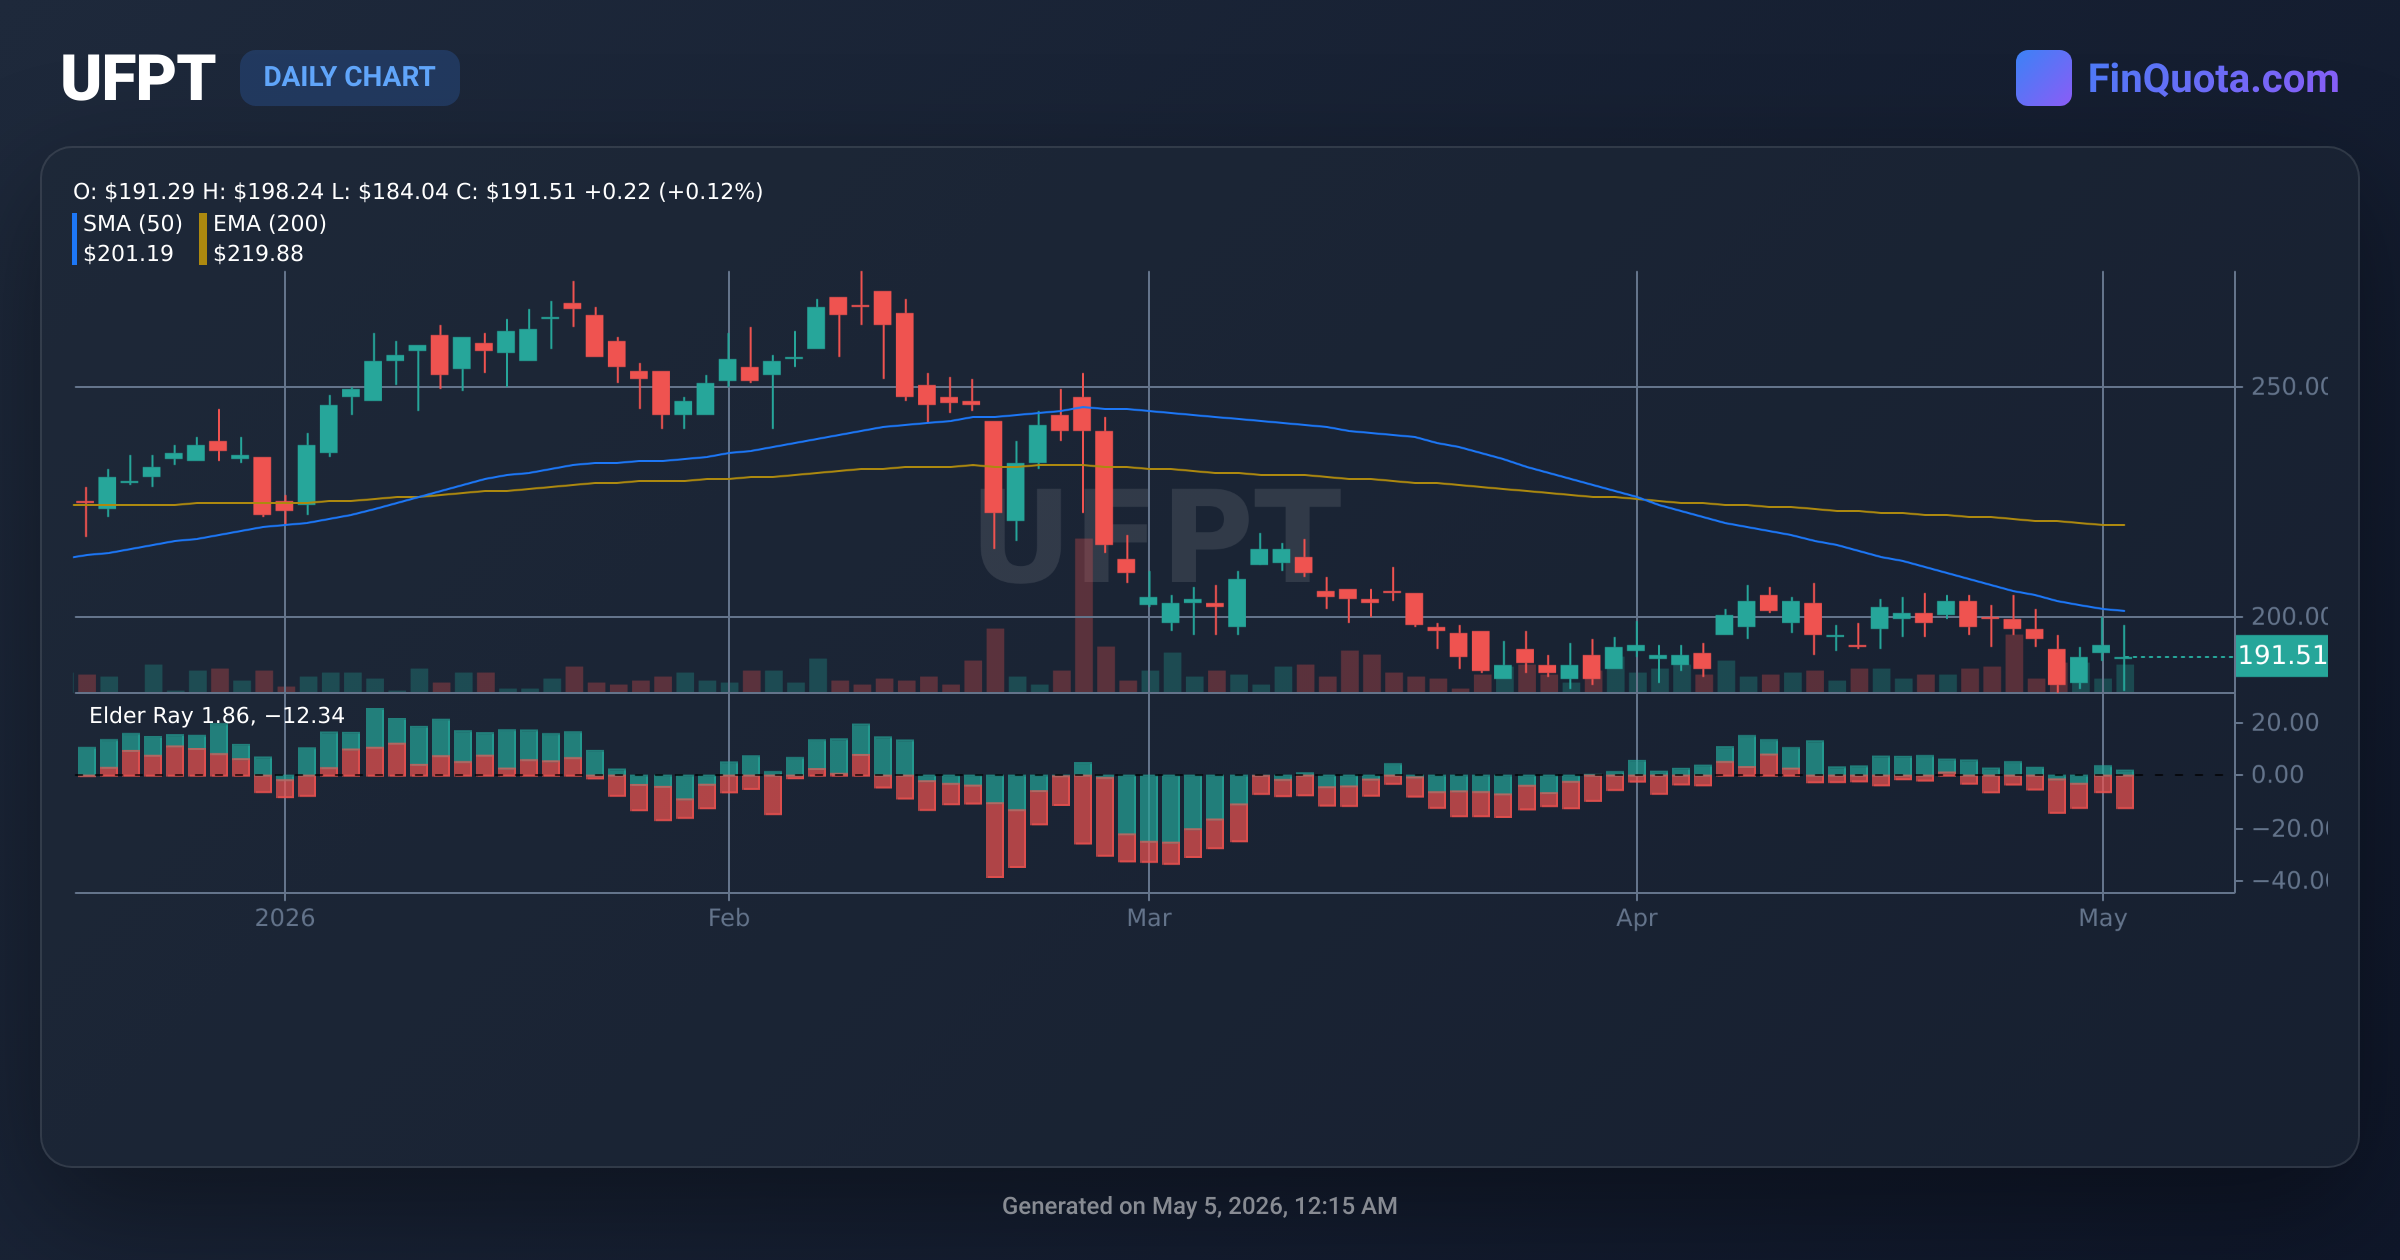Click the blue SMA (50) color marker
The height and width of the screenshot is (1260, 2400).
(x=75, y=239)
